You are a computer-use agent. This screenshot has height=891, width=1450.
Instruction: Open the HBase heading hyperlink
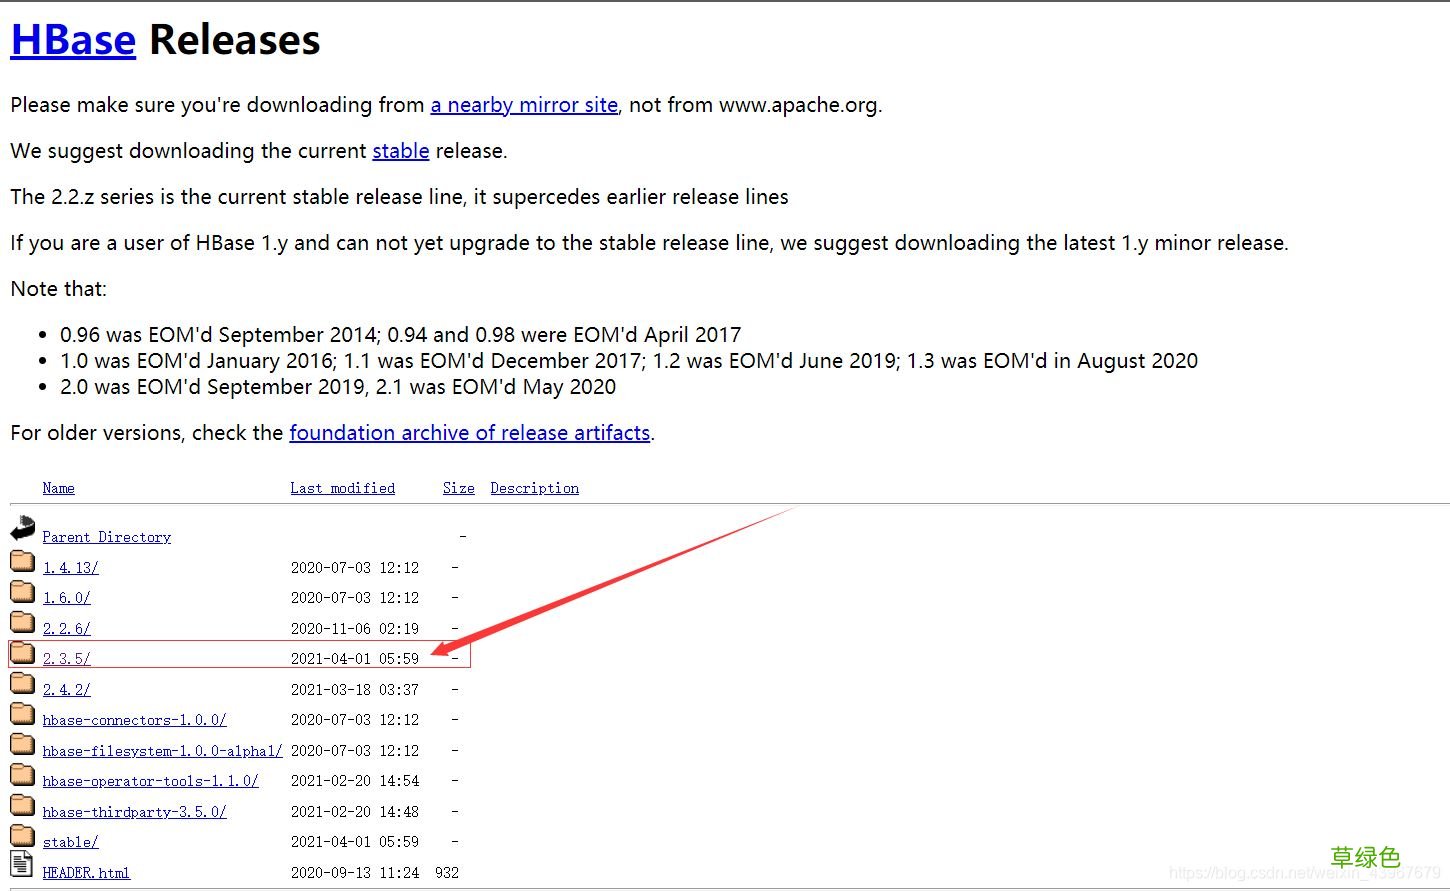72,40
